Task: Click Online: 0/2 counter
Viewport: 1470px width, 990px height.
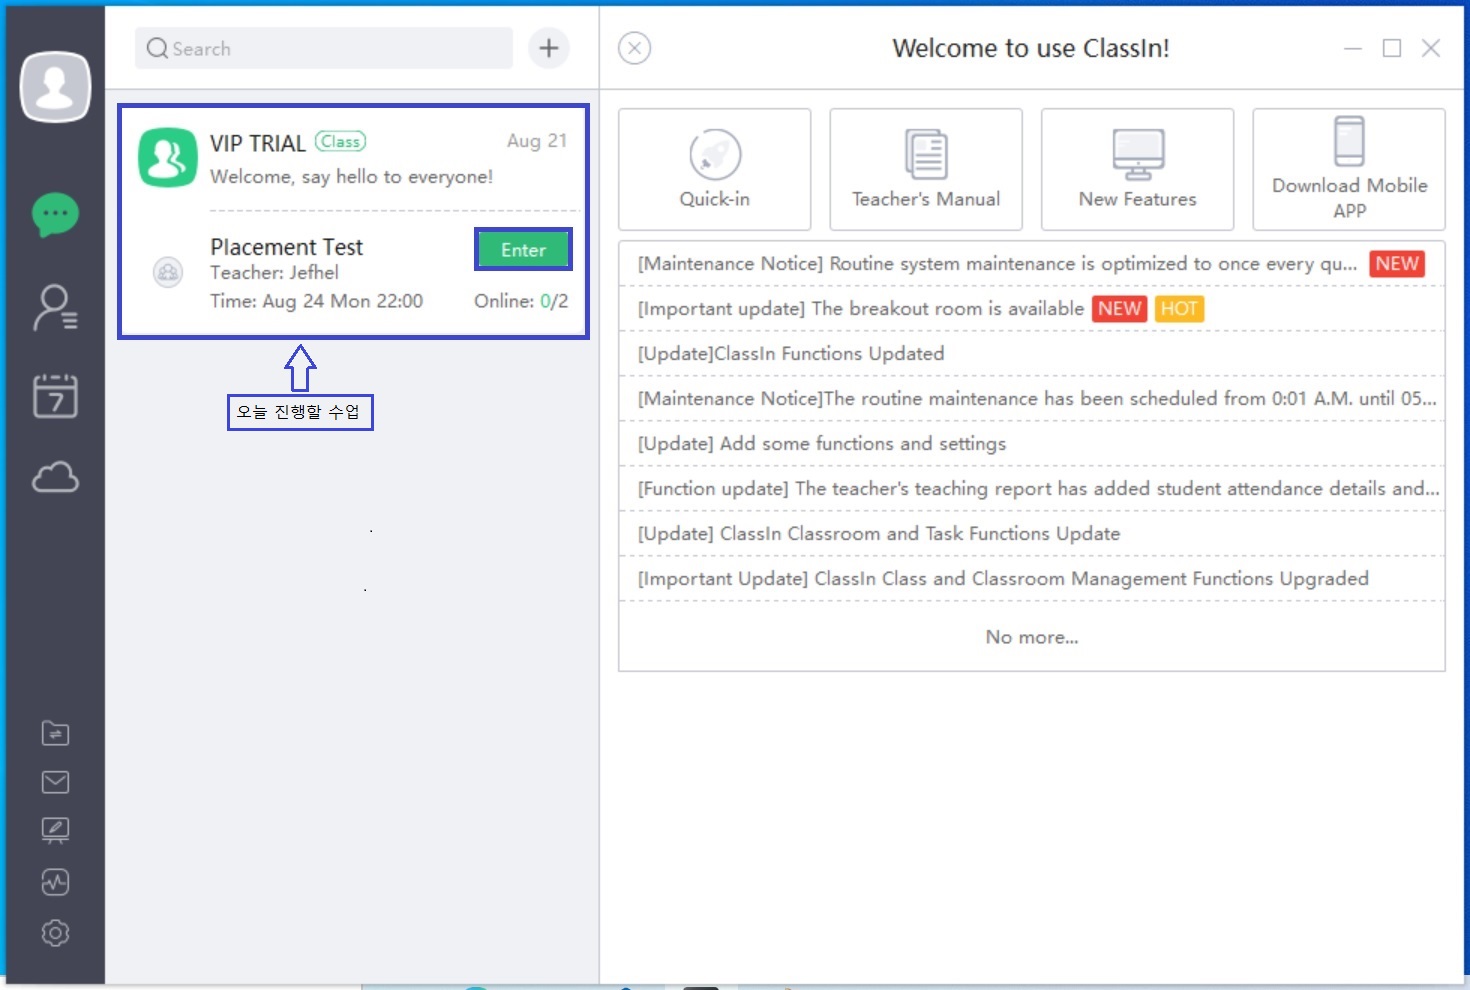Action: 521,301
